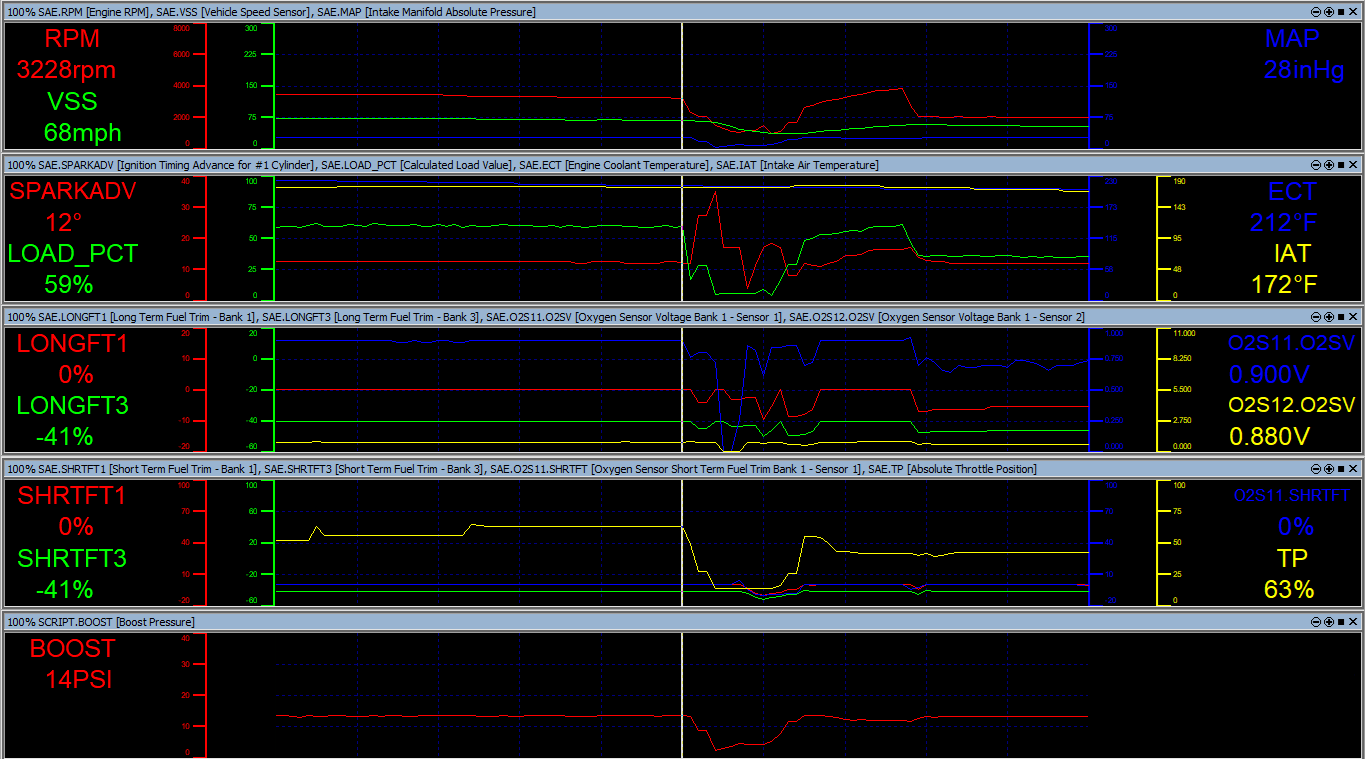
Task: Click the square icon on BOOST panel
Action: [x=1341, y=622]
